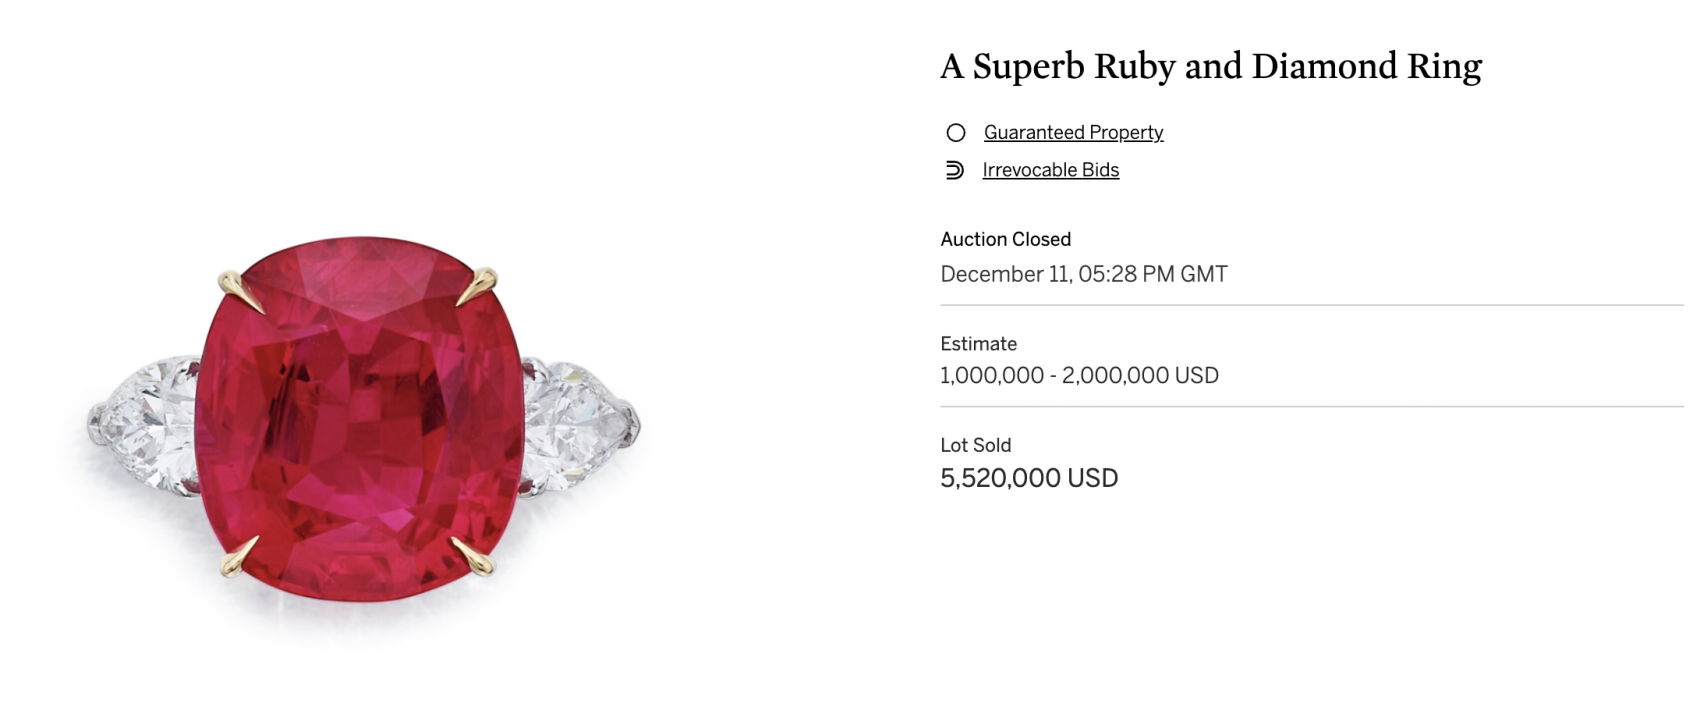
Task: Click the Auction Closed label
Action: pos(1005,239)
